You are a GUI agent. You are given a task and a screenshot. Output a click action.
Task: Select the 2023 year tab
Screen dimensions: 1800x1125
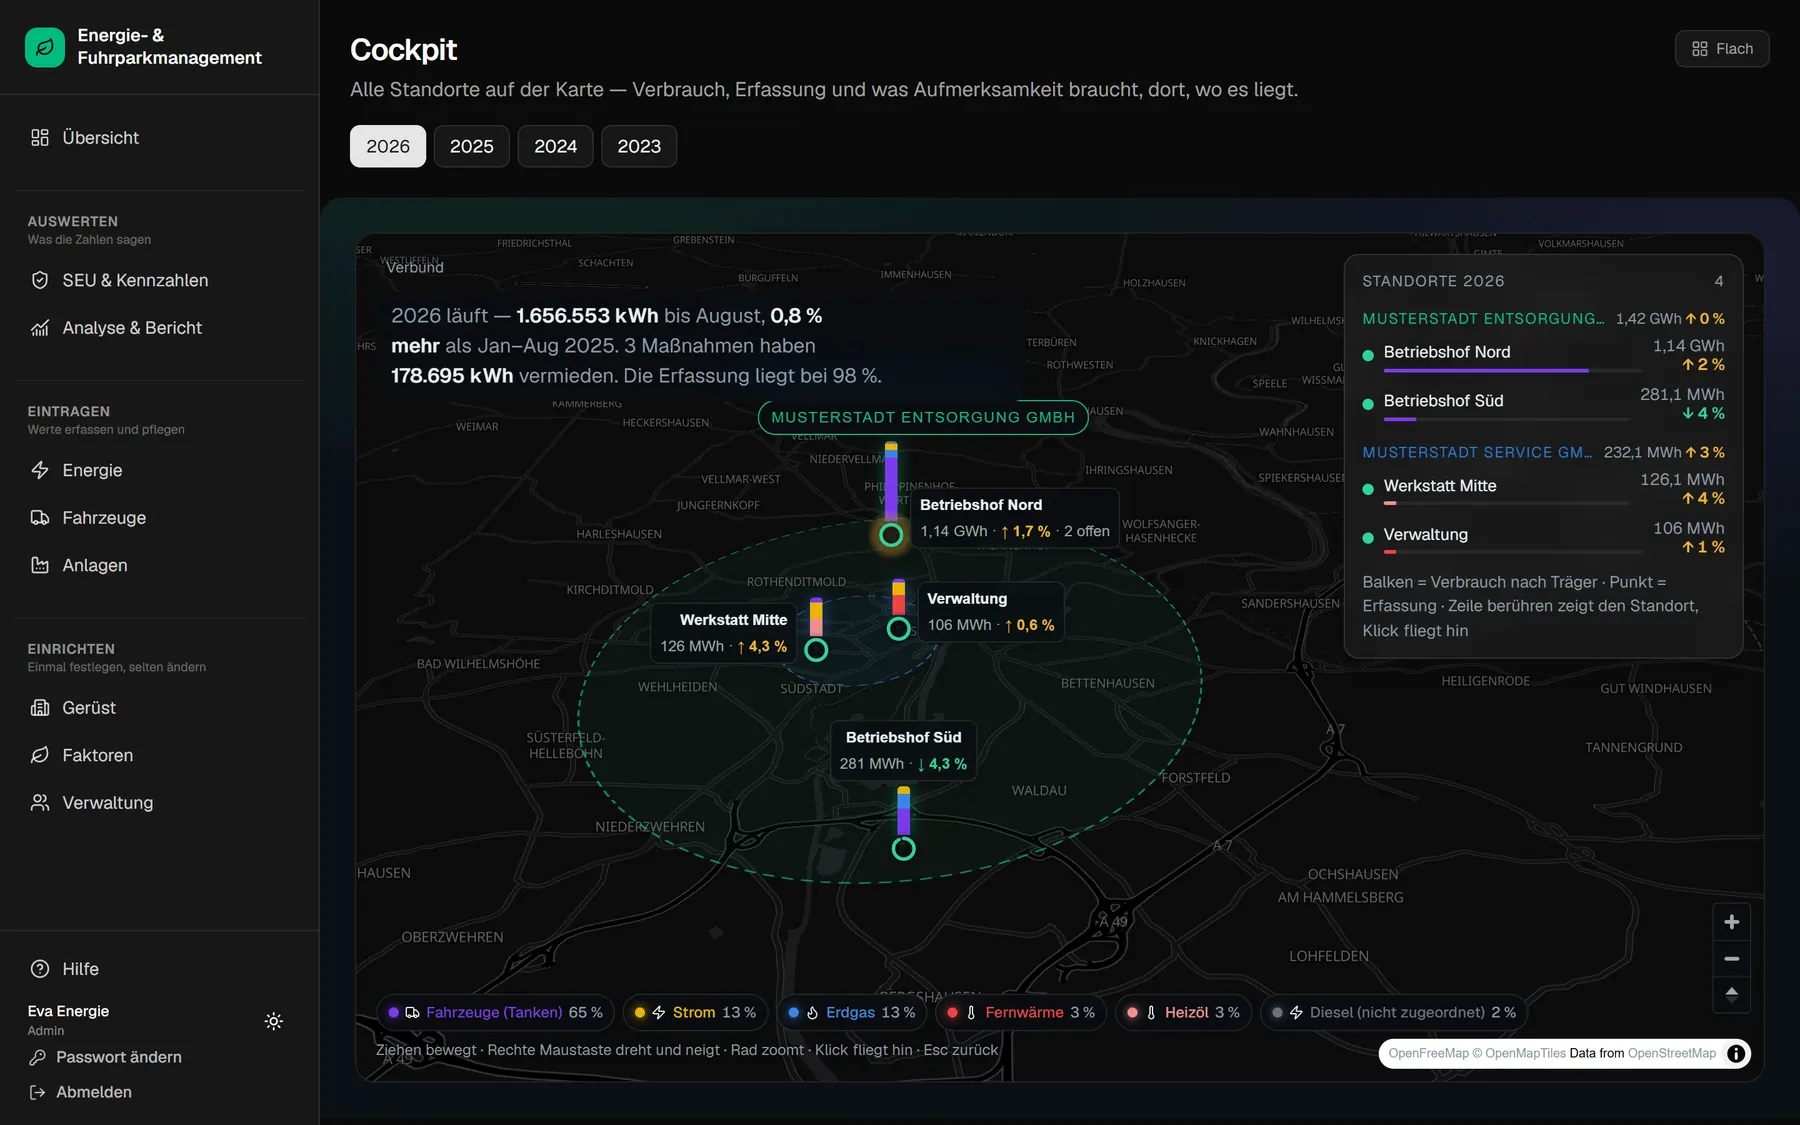click(x=639, y=146)
